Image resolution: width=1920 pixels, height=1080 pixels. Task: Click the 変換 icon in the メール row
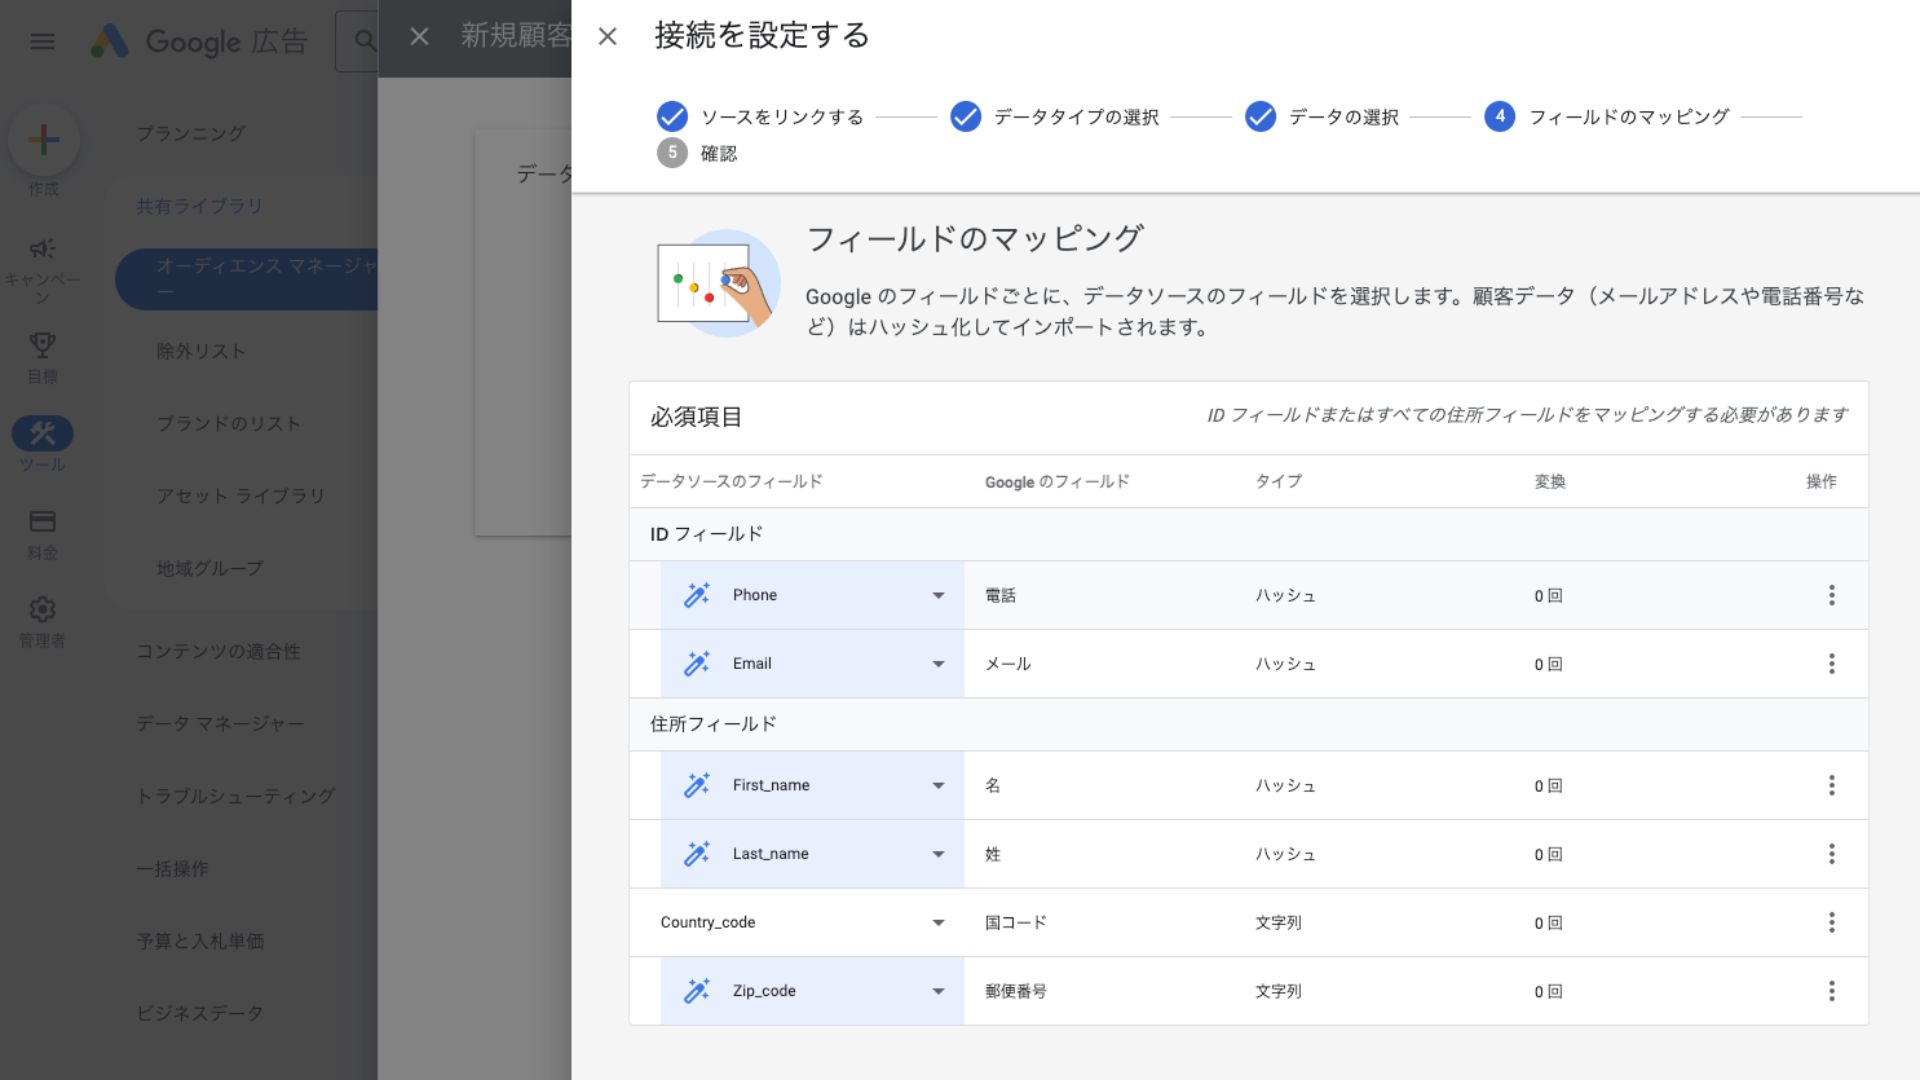click(1555, 664)
